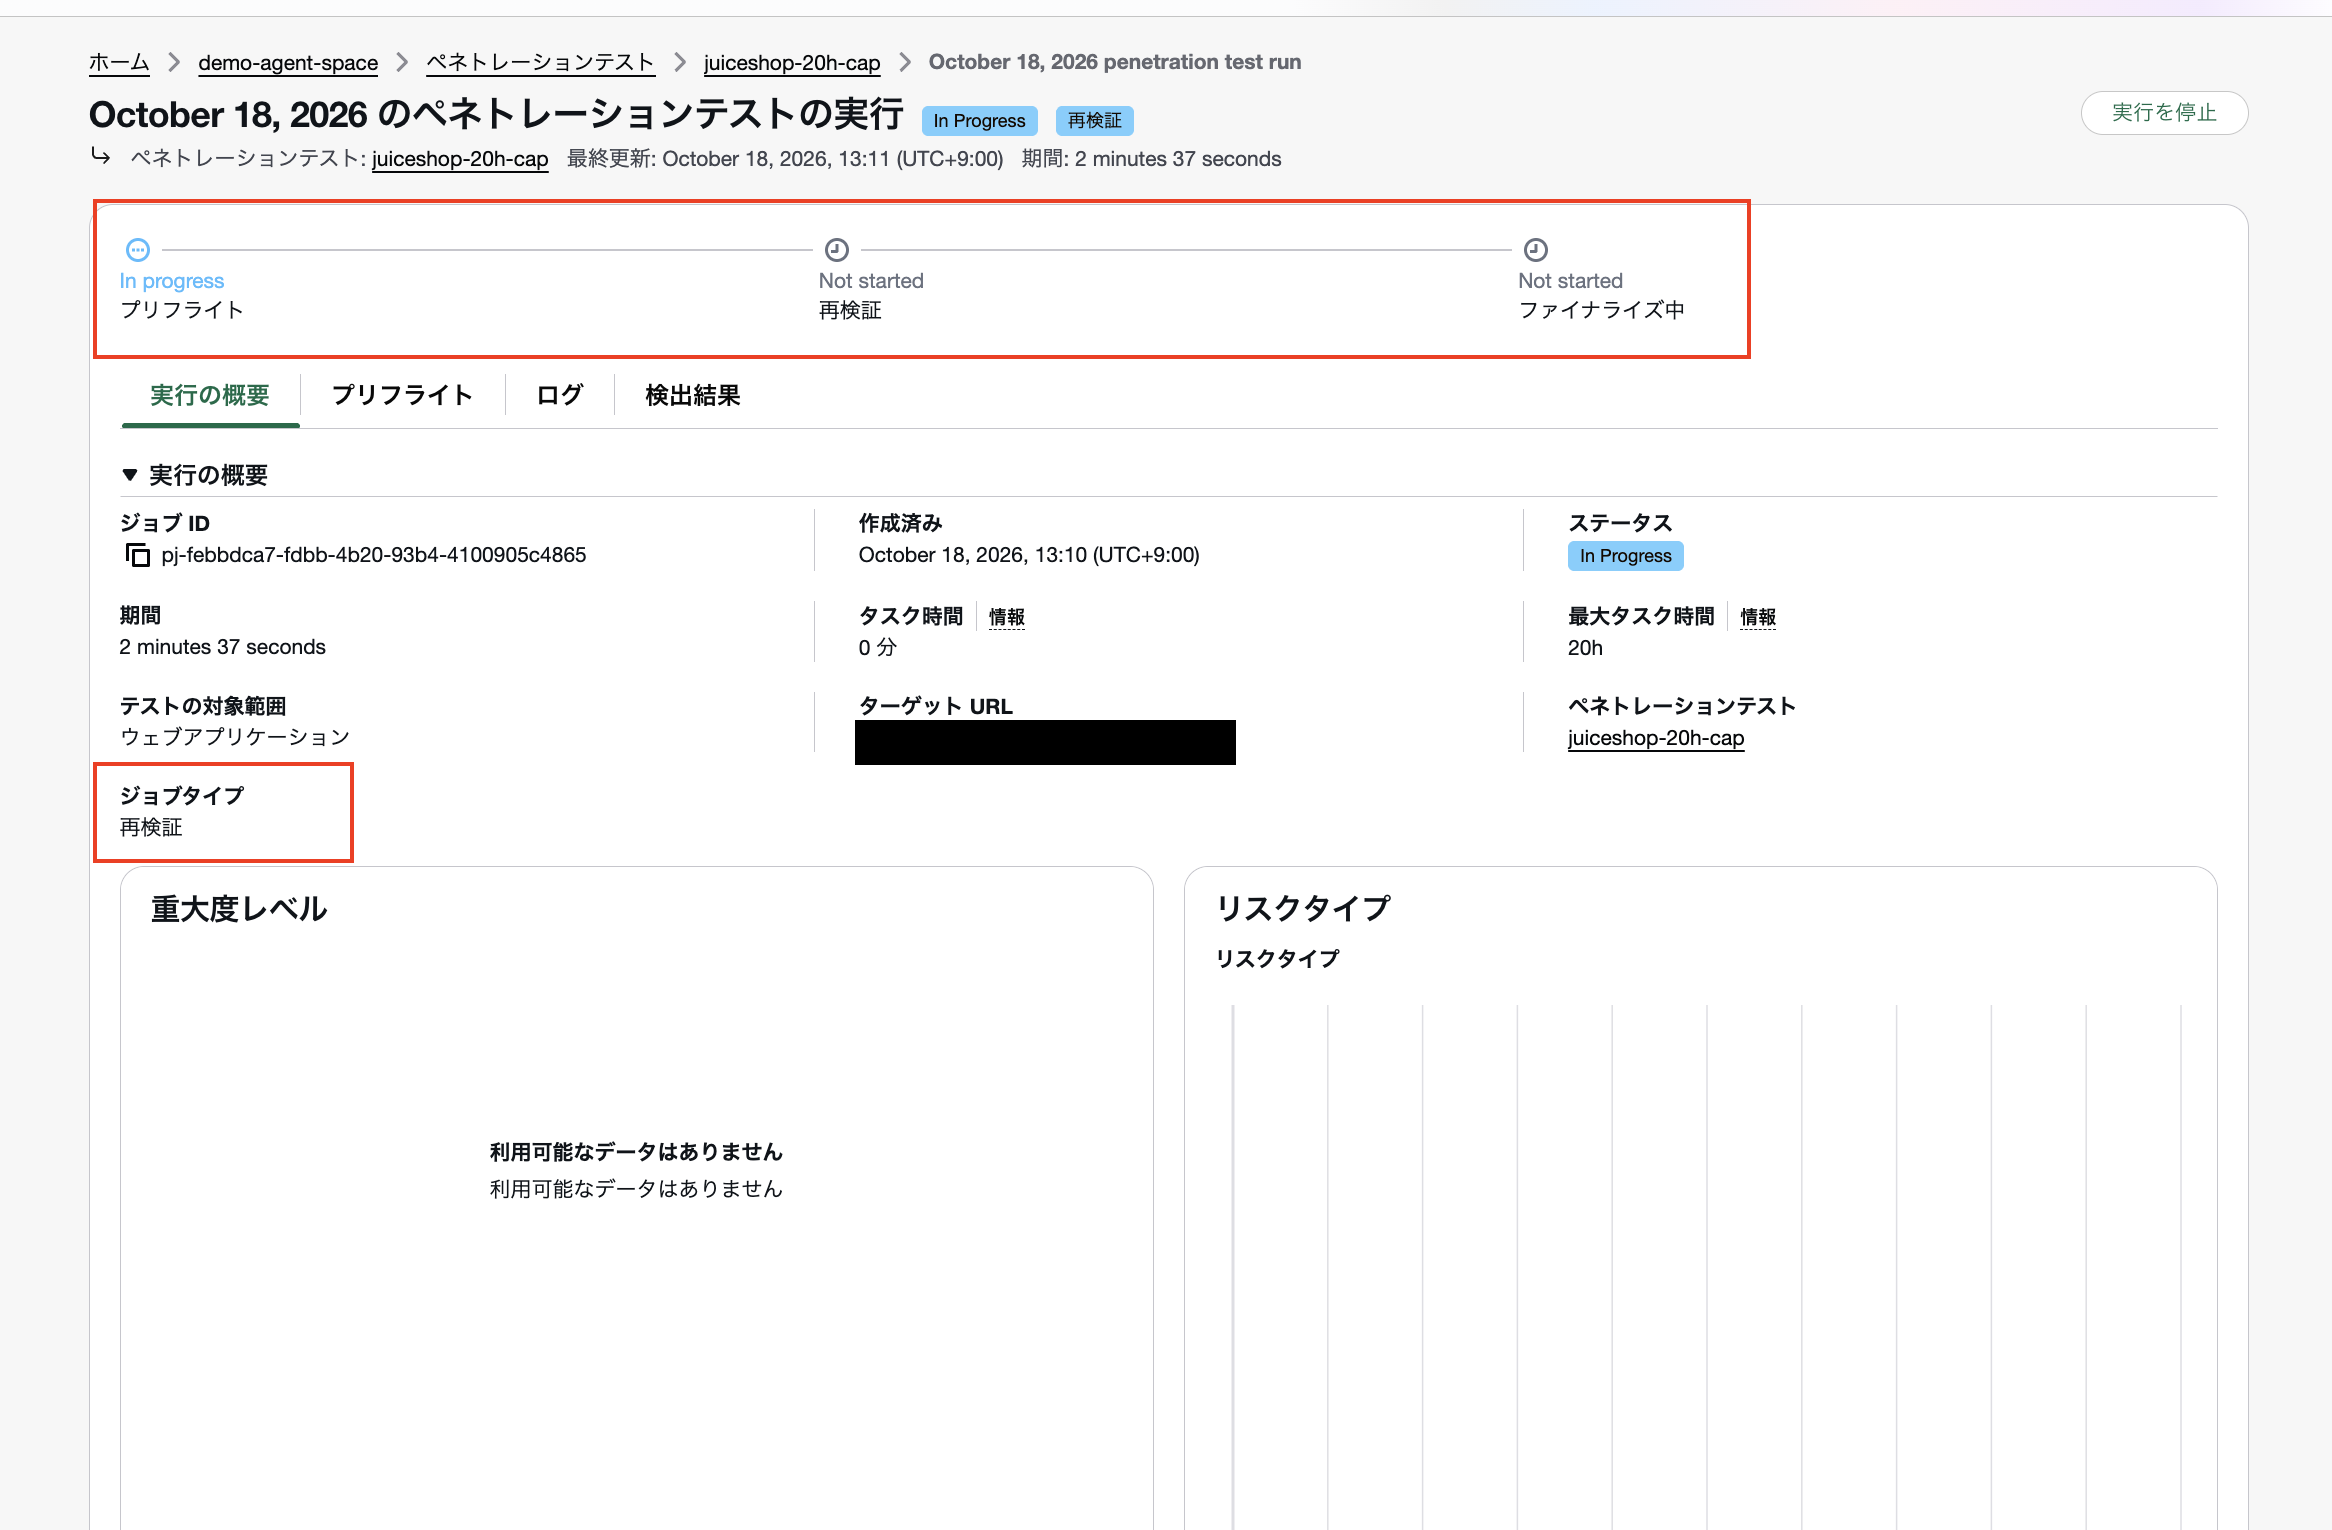This screenshot has height=1530, width=2332.
Task: Show 情報 for タスク時間
Action: click(1007, 617)
